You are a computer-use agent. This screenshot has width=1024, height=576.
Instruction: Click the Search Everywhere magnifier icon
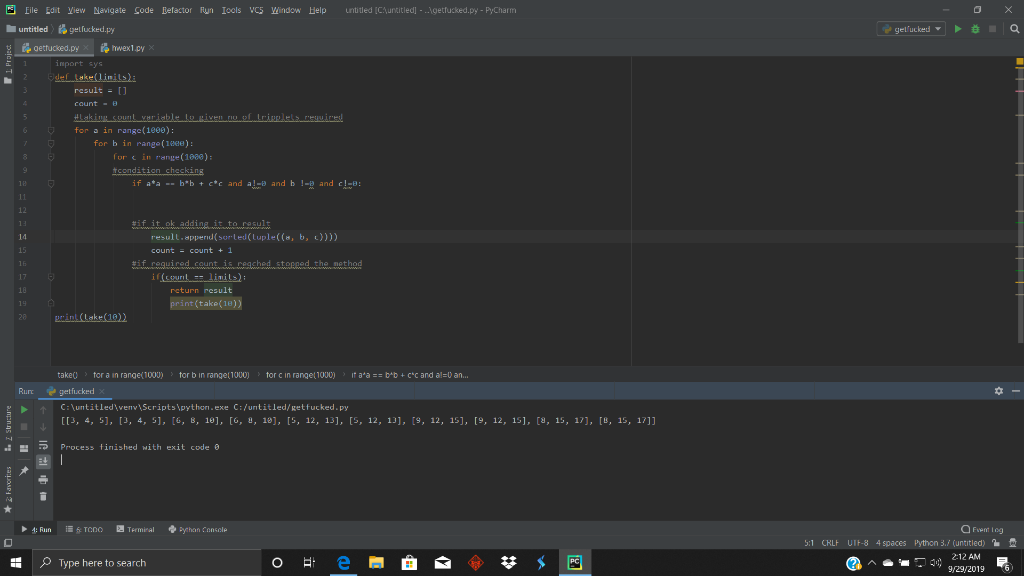coord(1015,29)
